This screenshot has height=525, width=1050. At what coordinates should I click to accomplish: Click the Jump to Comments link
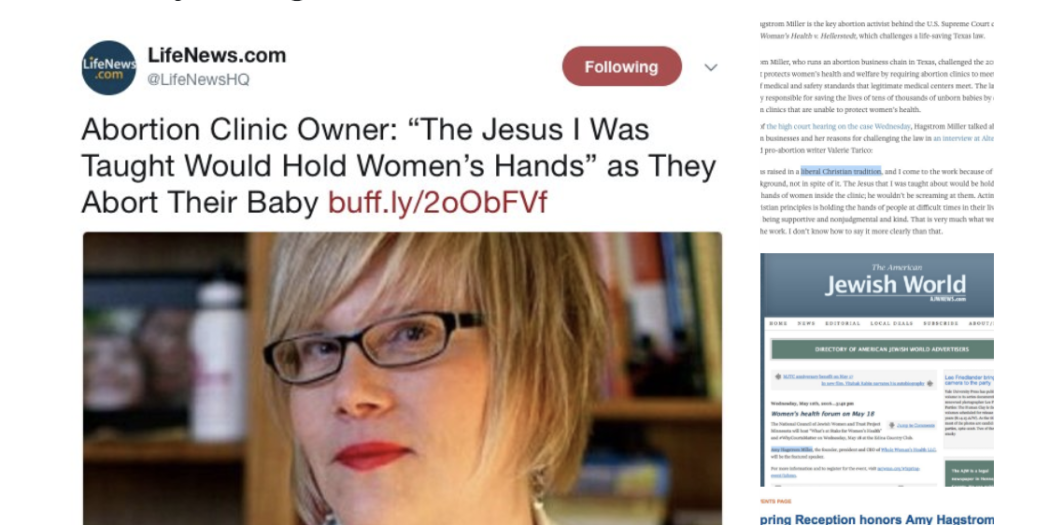coord(915,425)
